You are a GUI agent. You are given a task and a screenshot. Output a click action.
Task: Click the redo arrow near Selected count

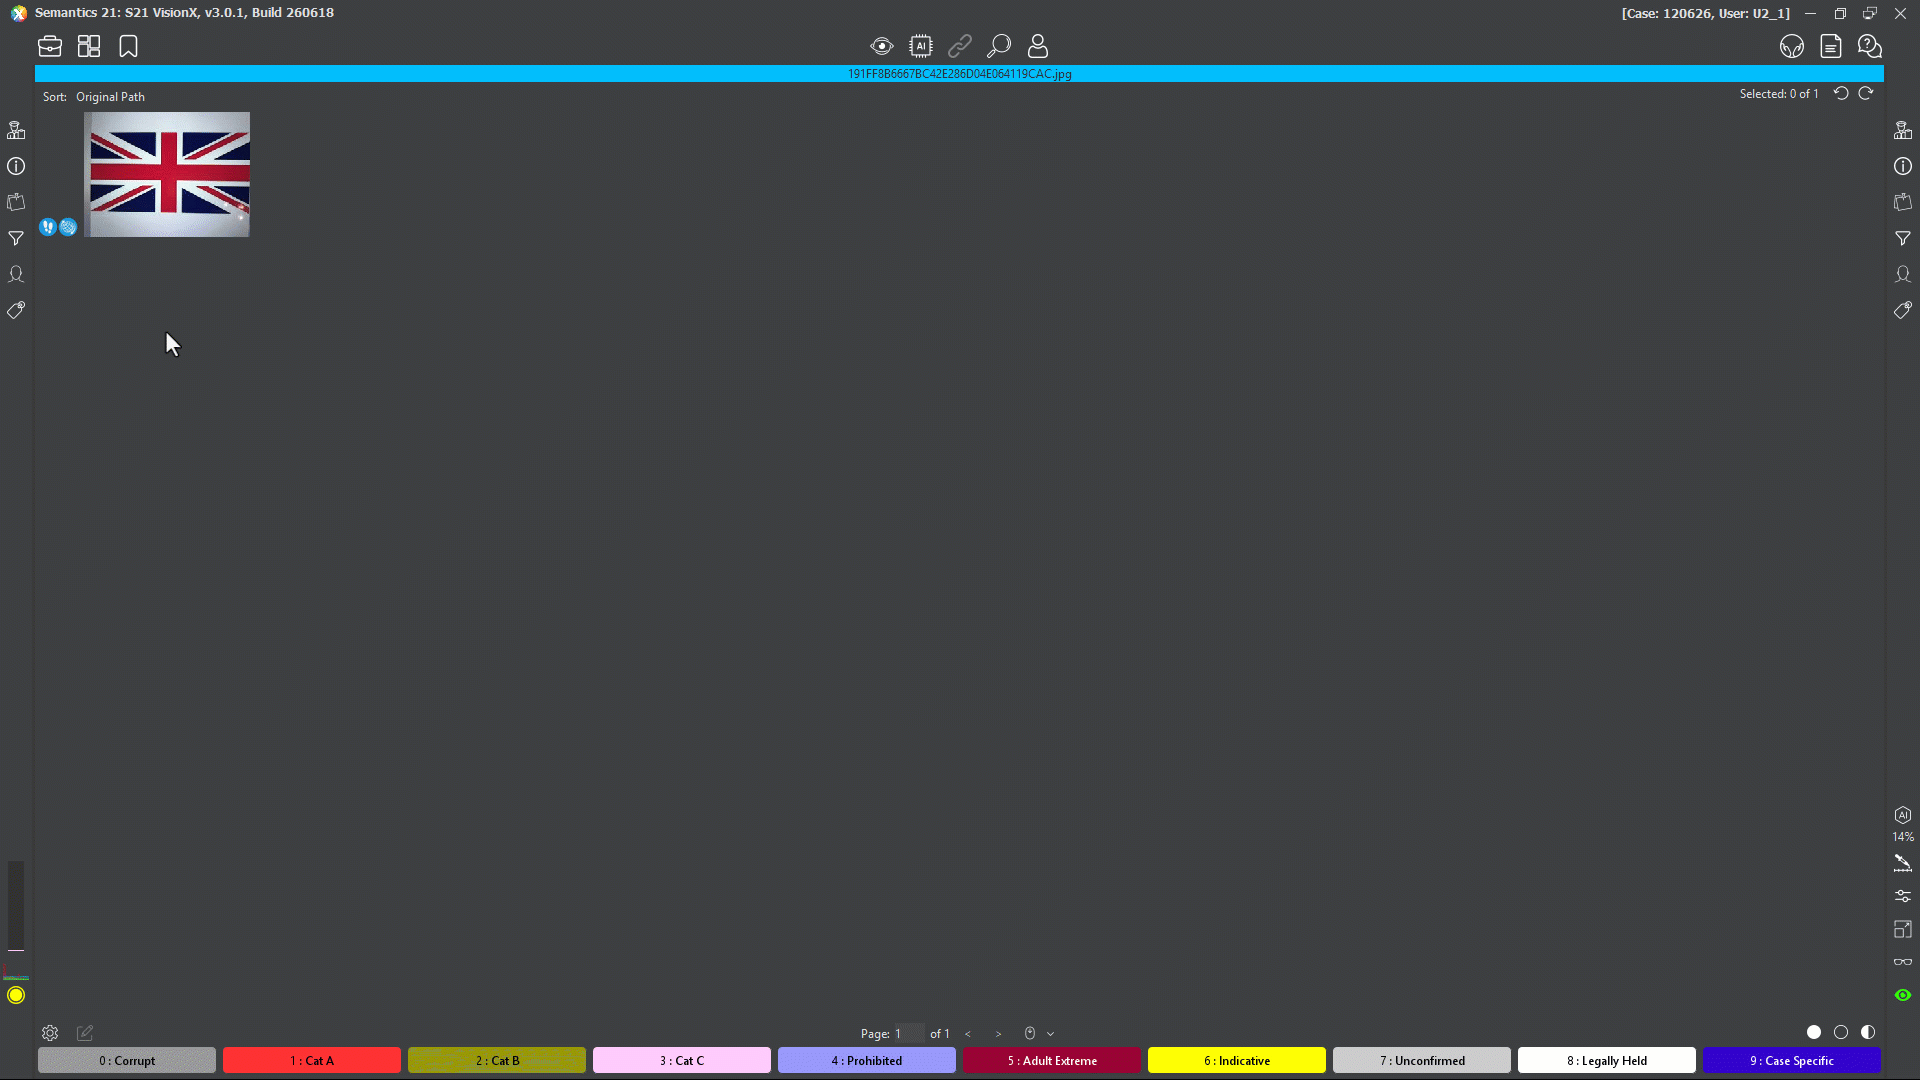pyautogui.click(x=1866, y=93)
